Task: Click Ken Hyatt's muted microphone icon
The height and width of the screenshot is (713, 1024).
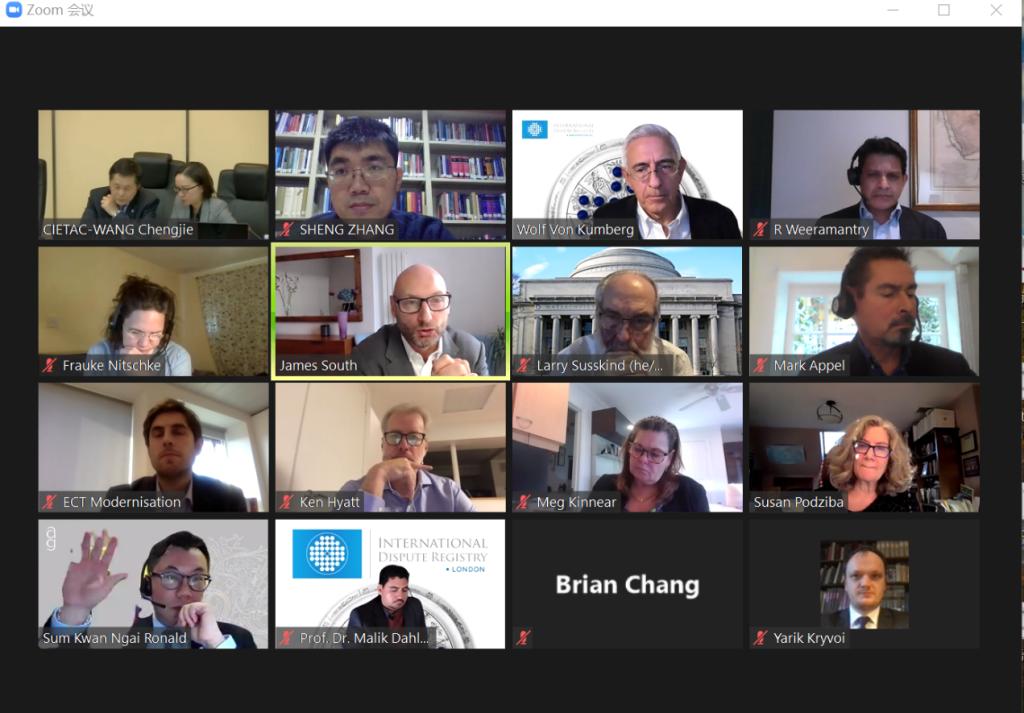Action: click(286, 501)
